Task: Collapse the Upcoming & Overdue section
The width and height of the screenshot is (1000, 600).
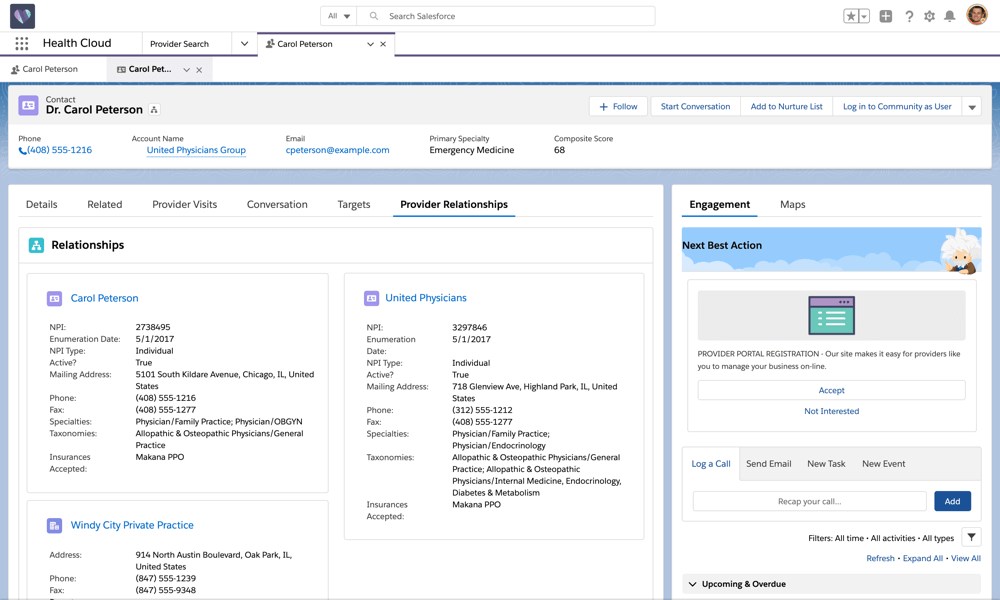Action: tap(692, 584)
